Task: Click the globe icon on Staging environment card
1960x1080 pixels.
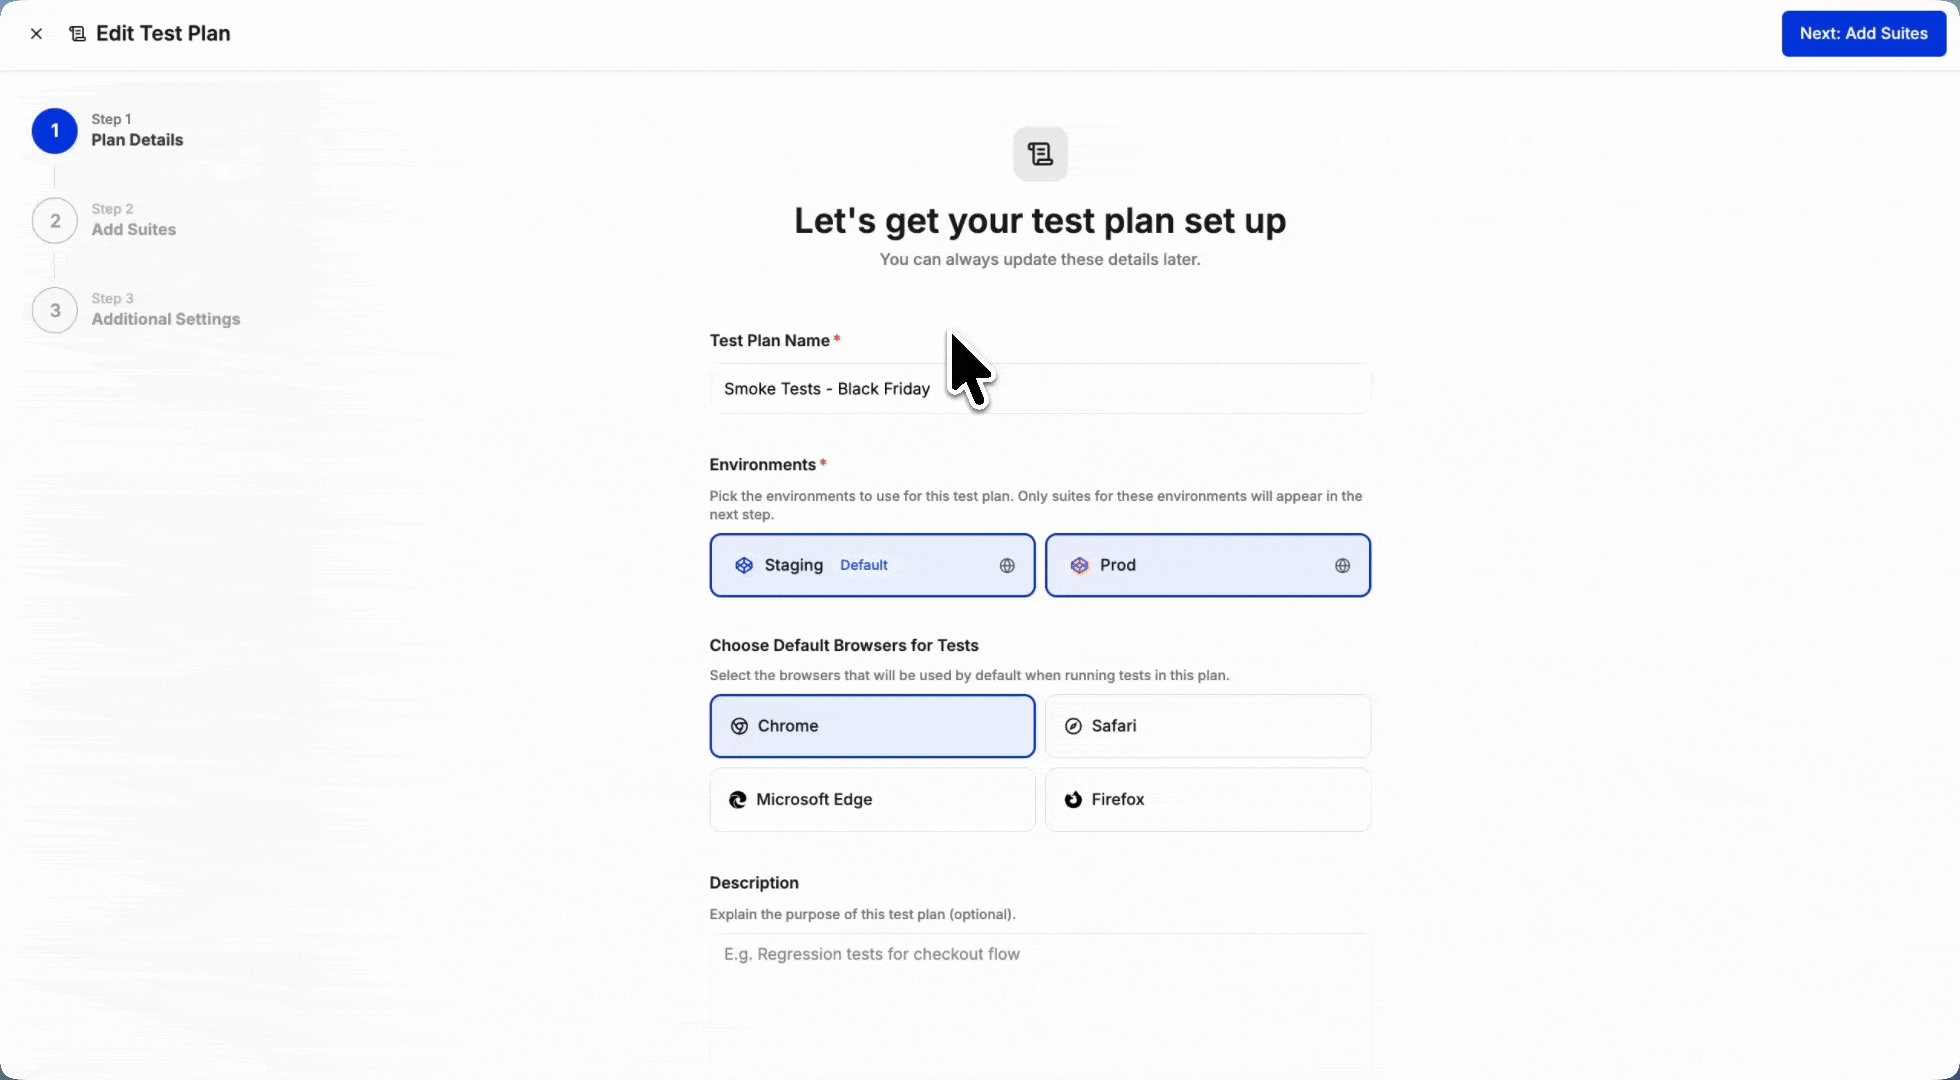Action: [1007, 565]
